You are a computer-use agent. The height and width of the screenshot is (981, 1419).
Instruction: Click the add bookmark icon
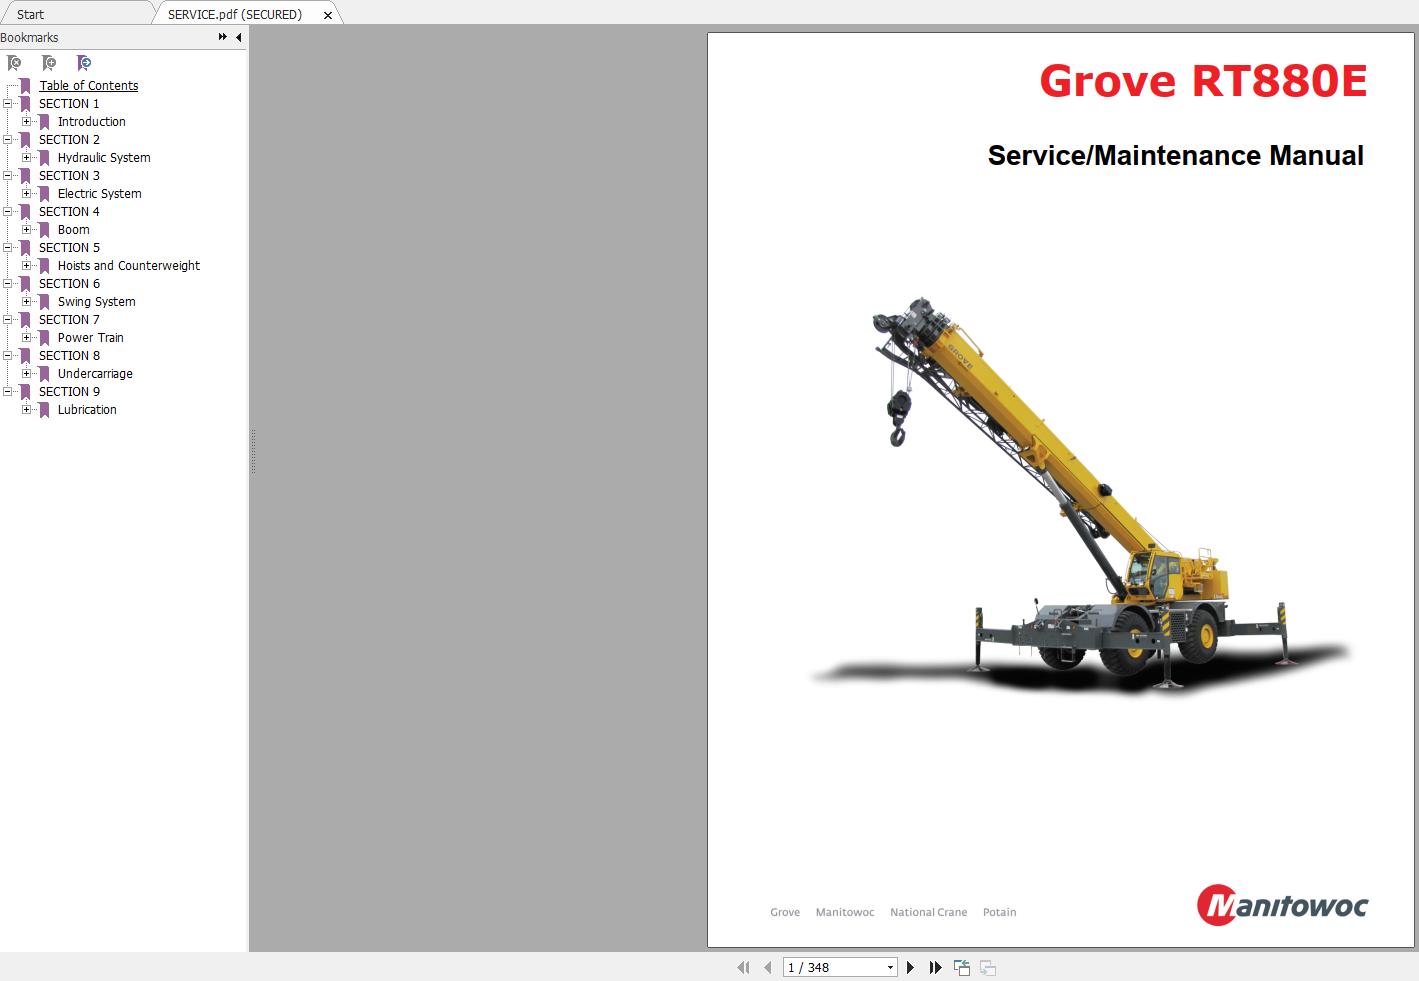(x=49, y=63)
